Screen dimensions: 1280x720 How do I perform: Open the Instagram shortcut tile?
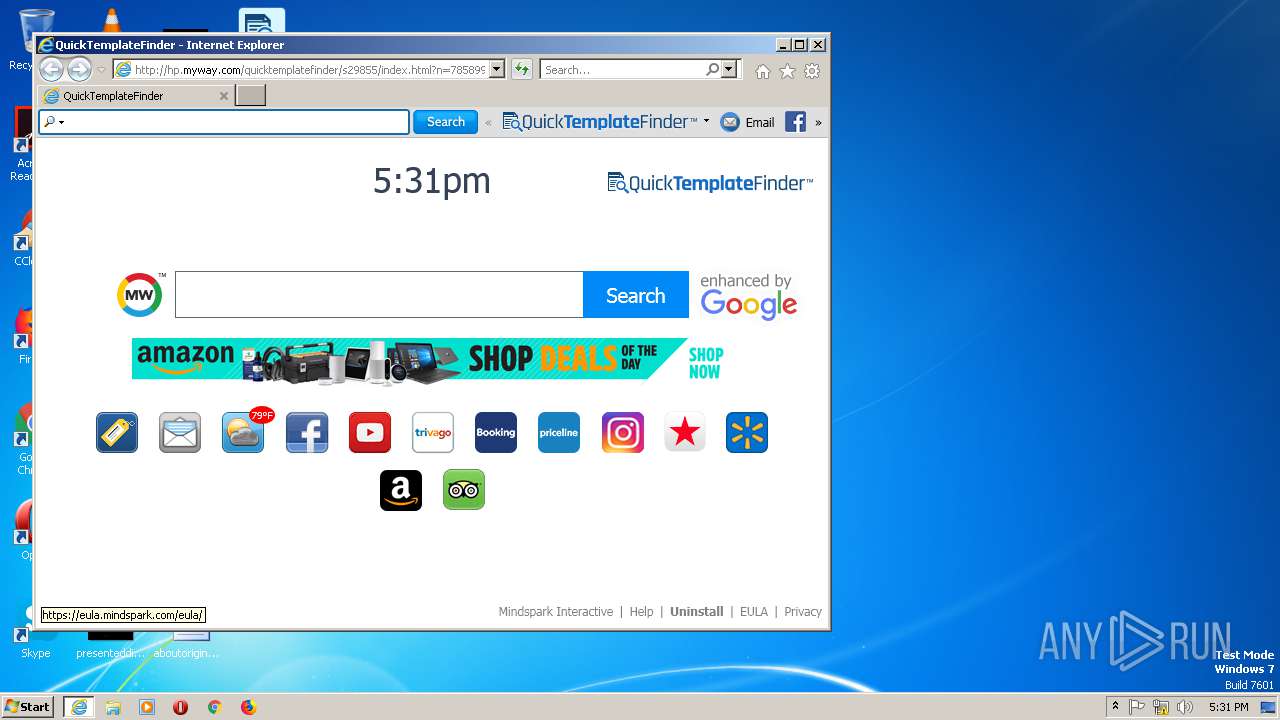coord(623,432)
